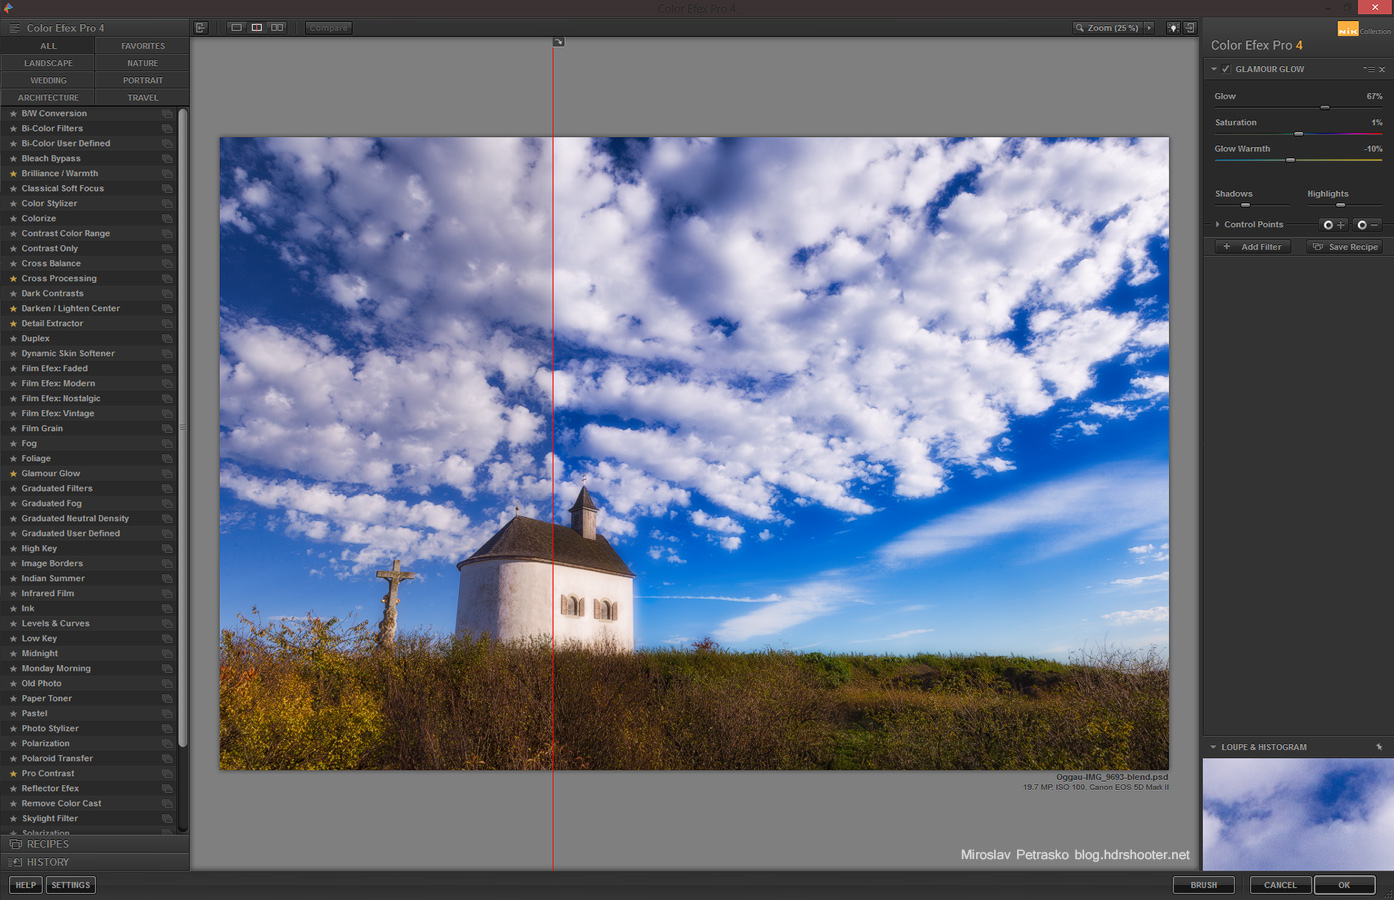Click the OK button
The width and height of the screenshot is (1394, 900).
(1344, 885)
